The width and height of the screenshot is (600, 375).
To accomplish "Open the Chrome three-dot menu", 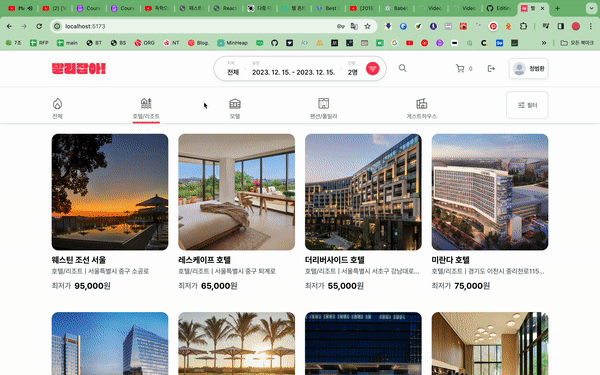I will 591,26.
